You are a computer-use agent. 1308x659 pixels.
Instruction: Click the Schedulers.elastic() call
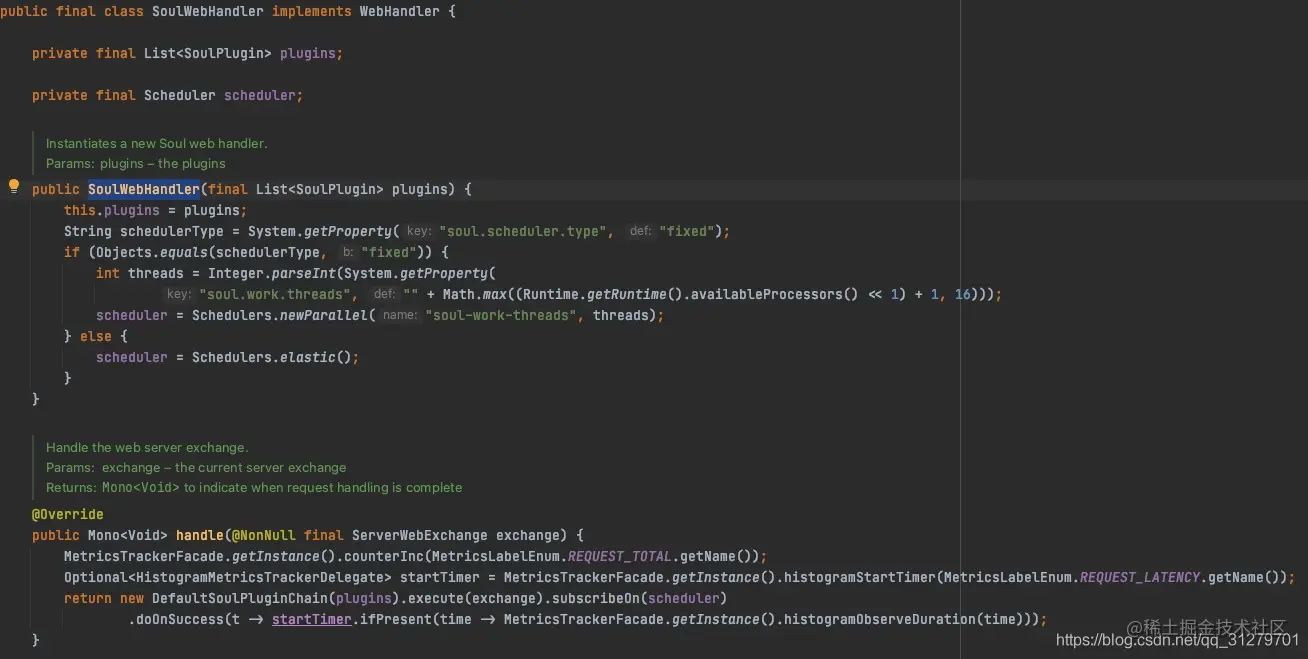point(272,357)
